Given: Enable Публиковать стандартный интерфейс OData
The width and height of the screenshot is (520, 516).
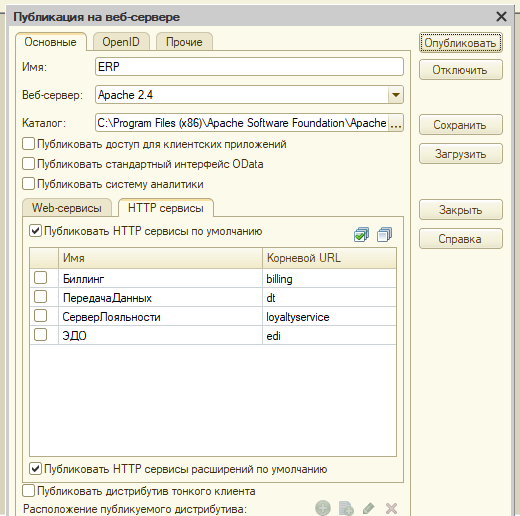Looking at the screenshot, I should [28, 164].
